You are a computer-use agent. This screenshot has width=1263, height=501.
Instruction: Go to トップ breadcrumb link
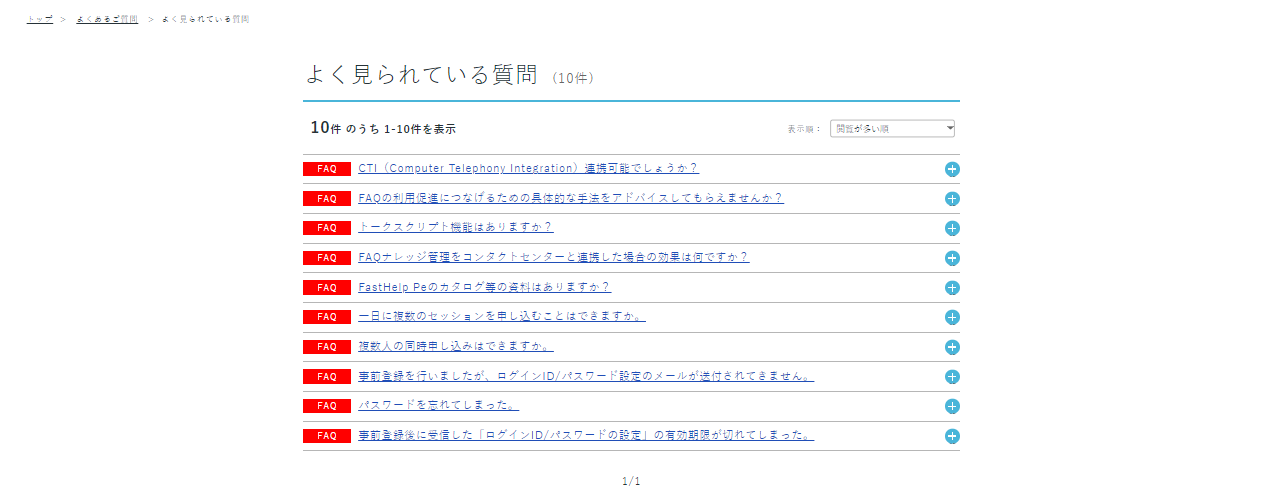click(39, 19)
